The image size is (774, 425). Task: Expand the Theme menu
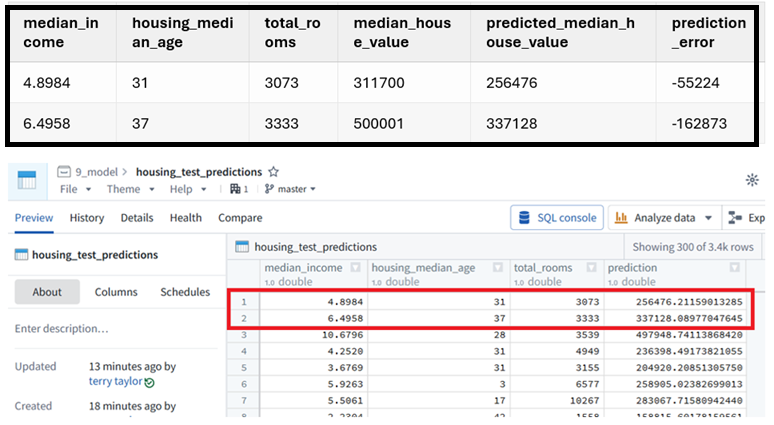click(x=130, y=189)
